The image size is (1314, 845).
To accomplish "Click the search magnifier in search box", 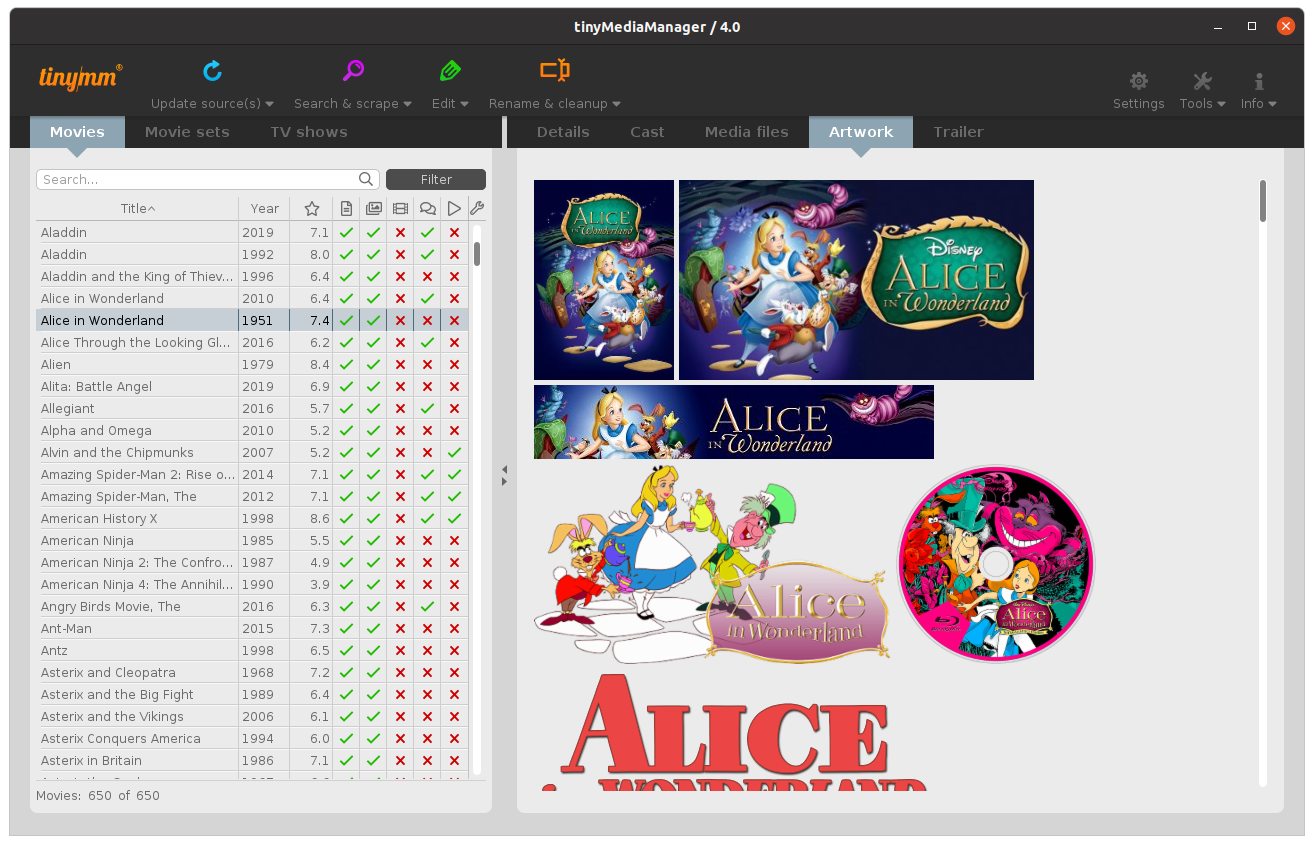I will click(x=366, y=180).
